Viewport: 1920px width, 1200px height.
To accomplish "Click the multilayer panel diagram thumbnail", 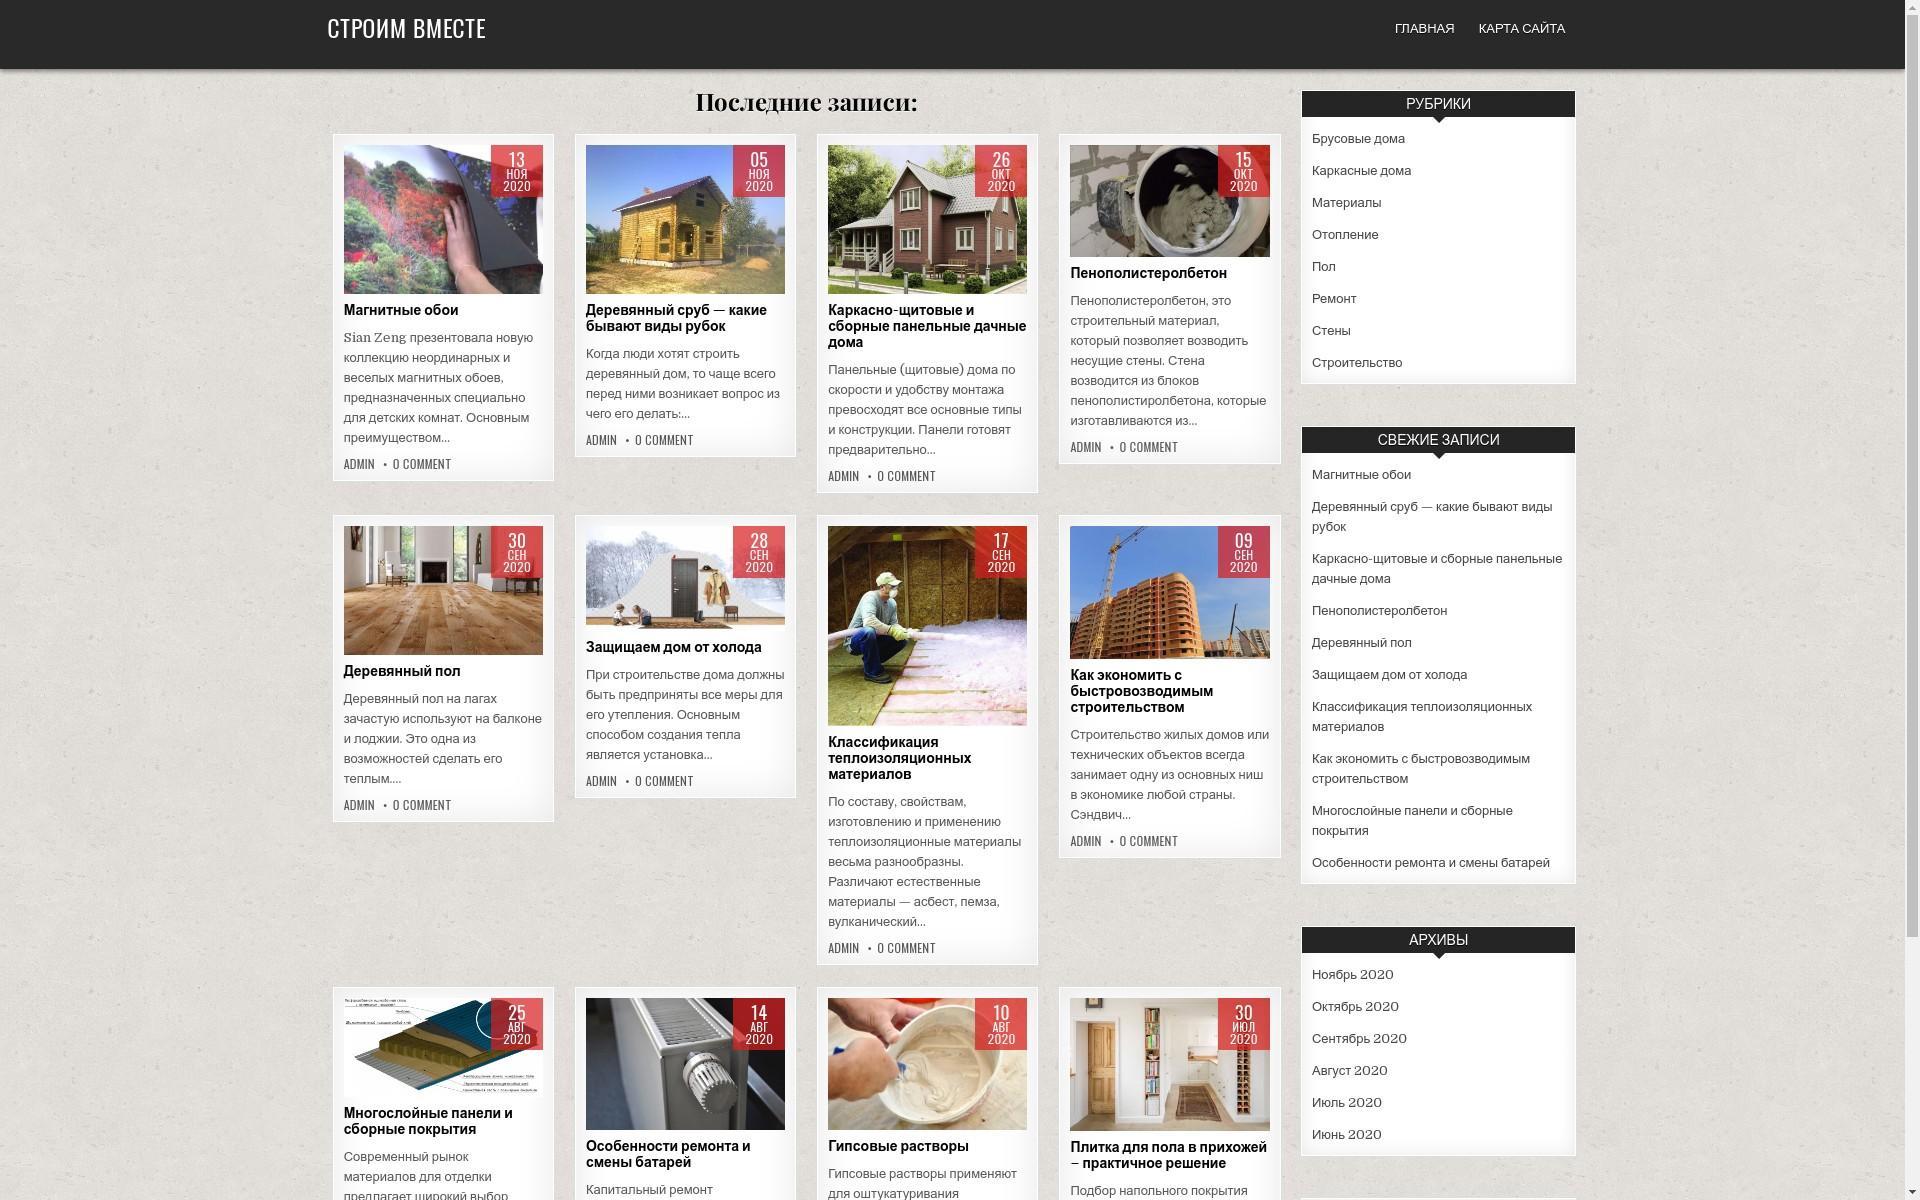I will pyautogui.click(x=443, y=1046).
